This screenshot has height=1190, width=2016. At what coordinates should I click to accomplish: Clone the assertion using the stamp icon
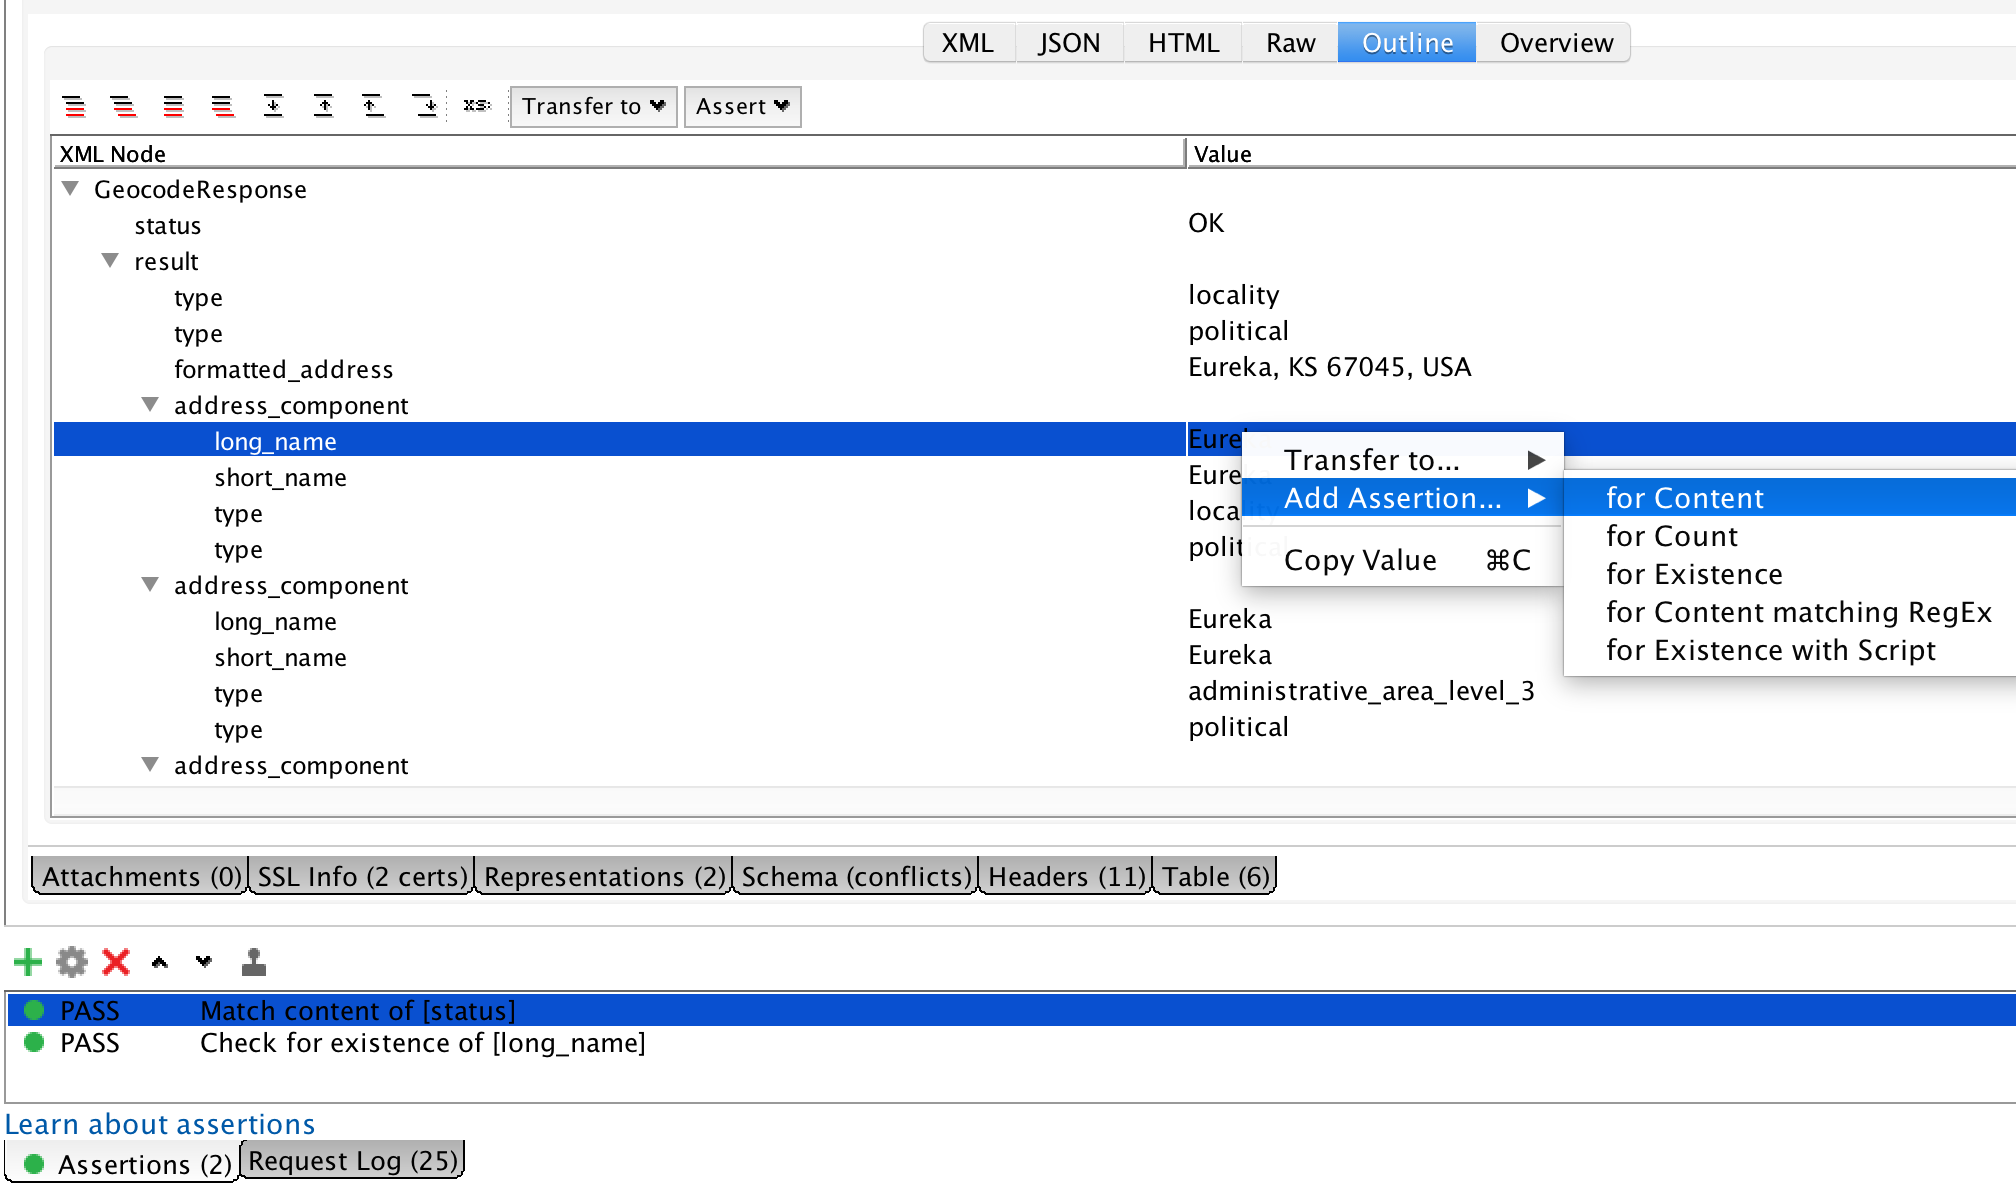click(x=254, y=962)
